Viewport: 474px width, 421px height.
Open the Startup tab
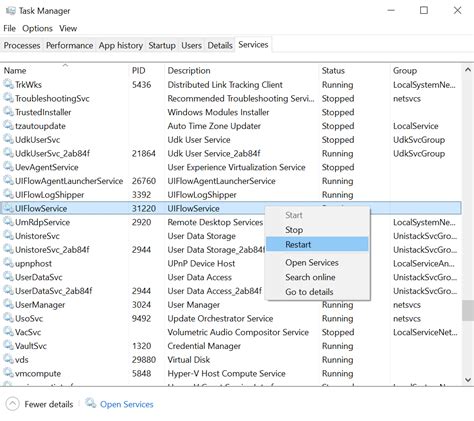tap(162, 45)
